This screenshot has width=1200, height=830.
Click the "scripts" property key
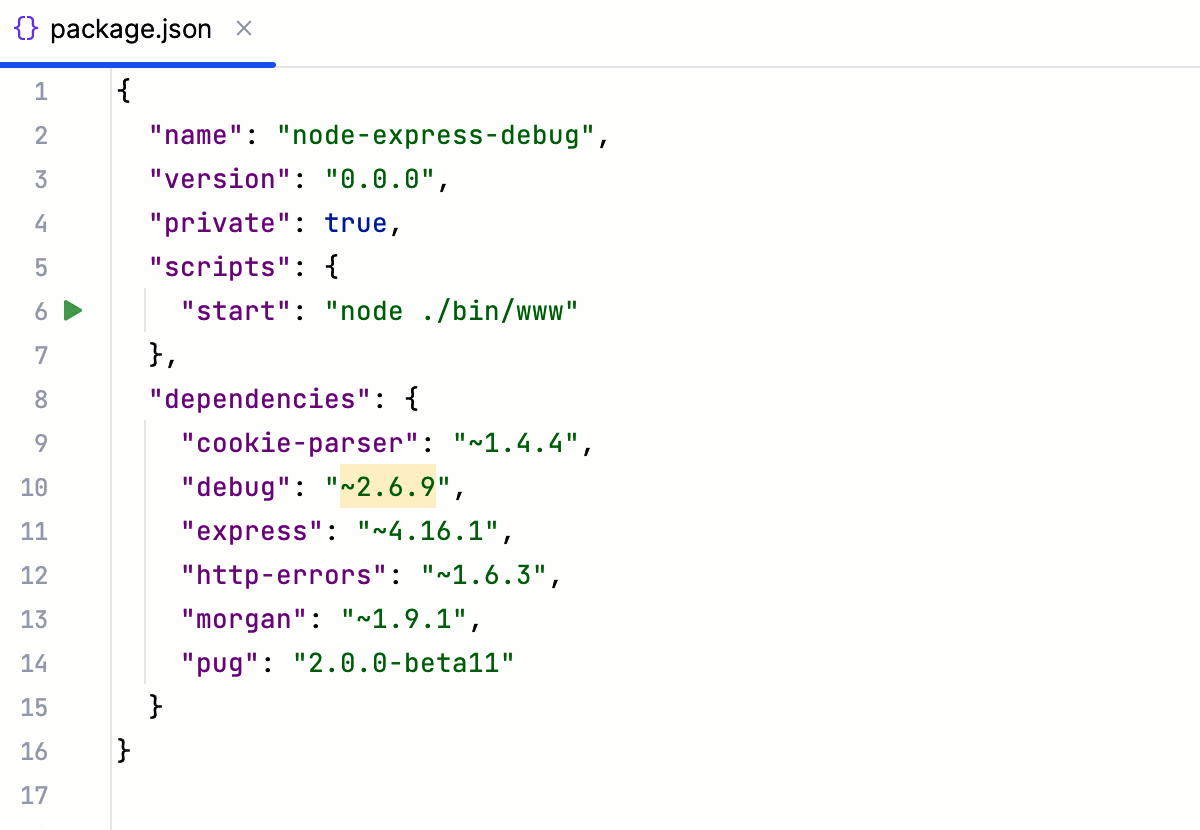click(x=218, y=267)
